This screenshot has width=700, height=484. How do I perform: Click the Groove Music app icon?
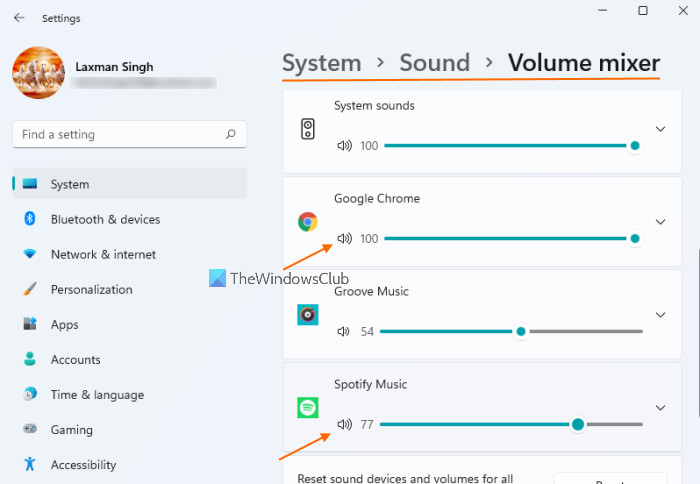[308, 315]
